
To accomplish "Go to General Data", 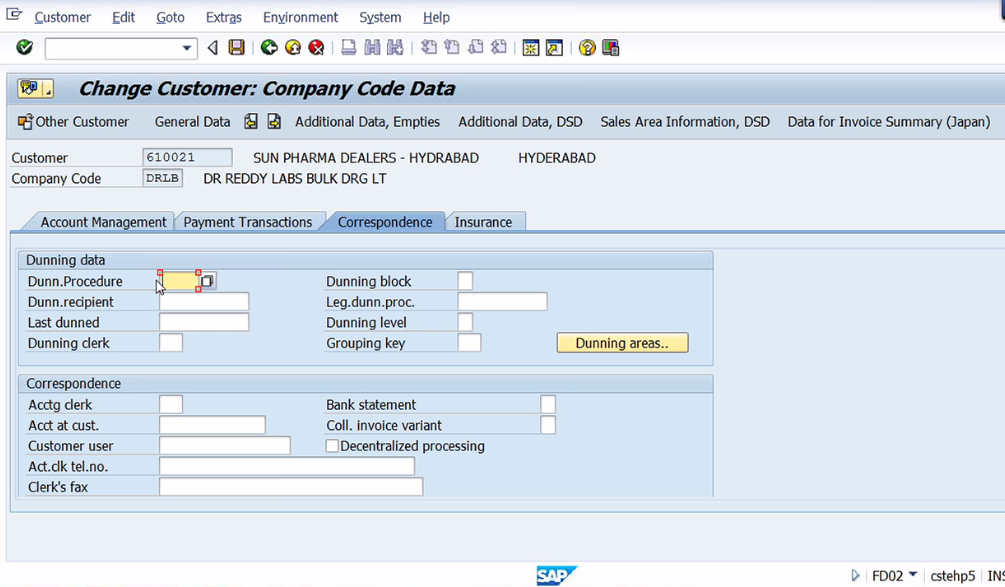I will tap(192, 122).
